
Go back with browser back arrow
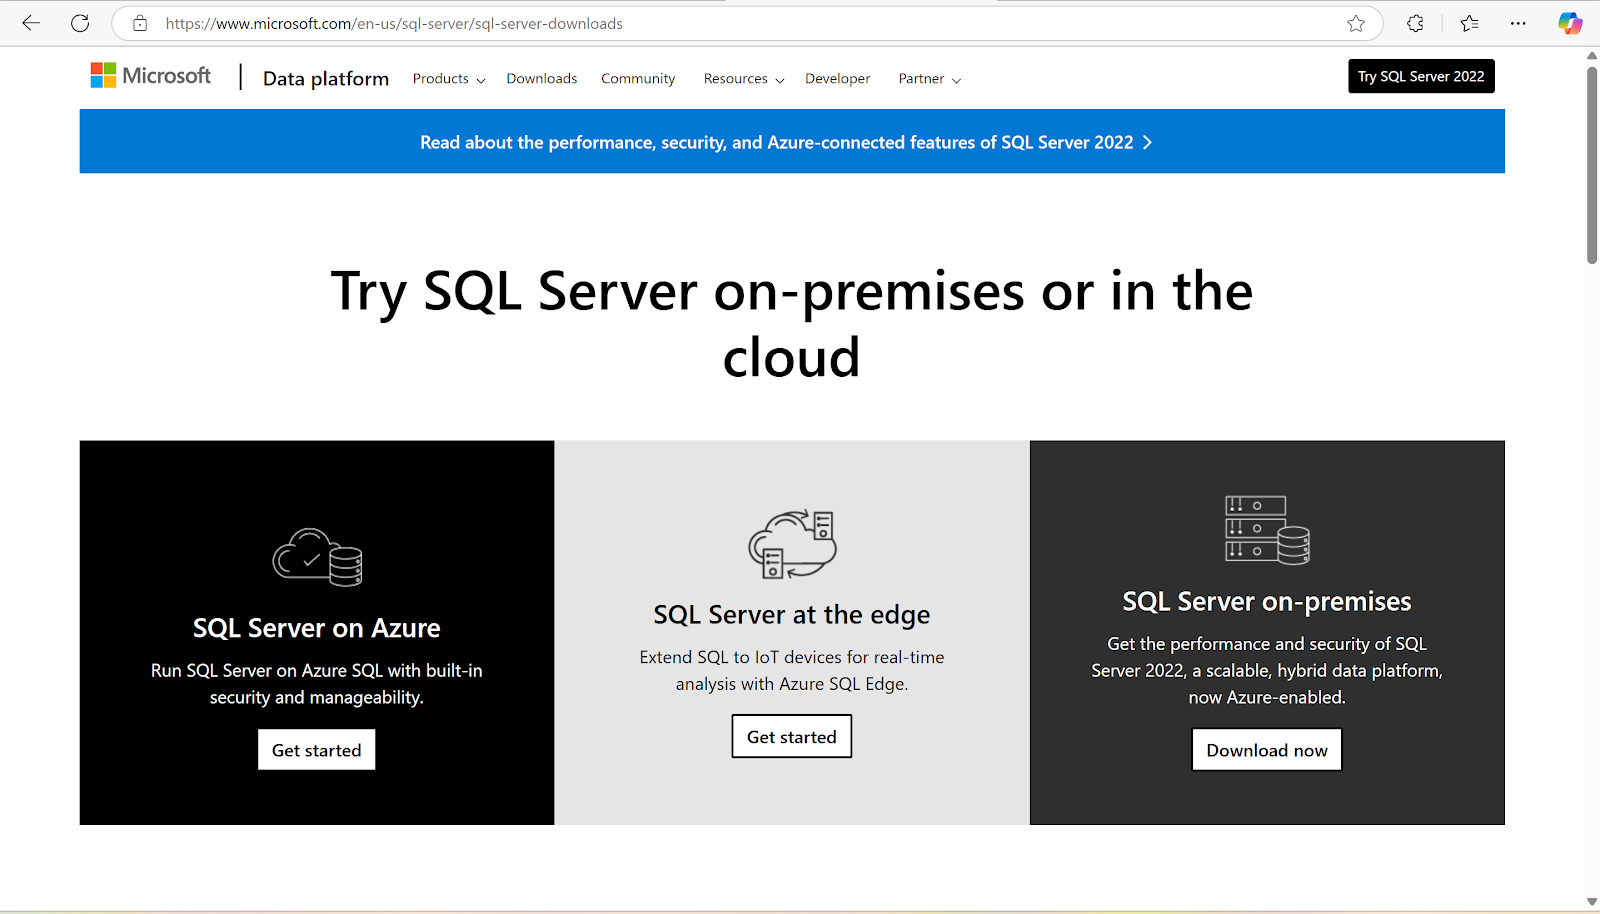[31, 23]
